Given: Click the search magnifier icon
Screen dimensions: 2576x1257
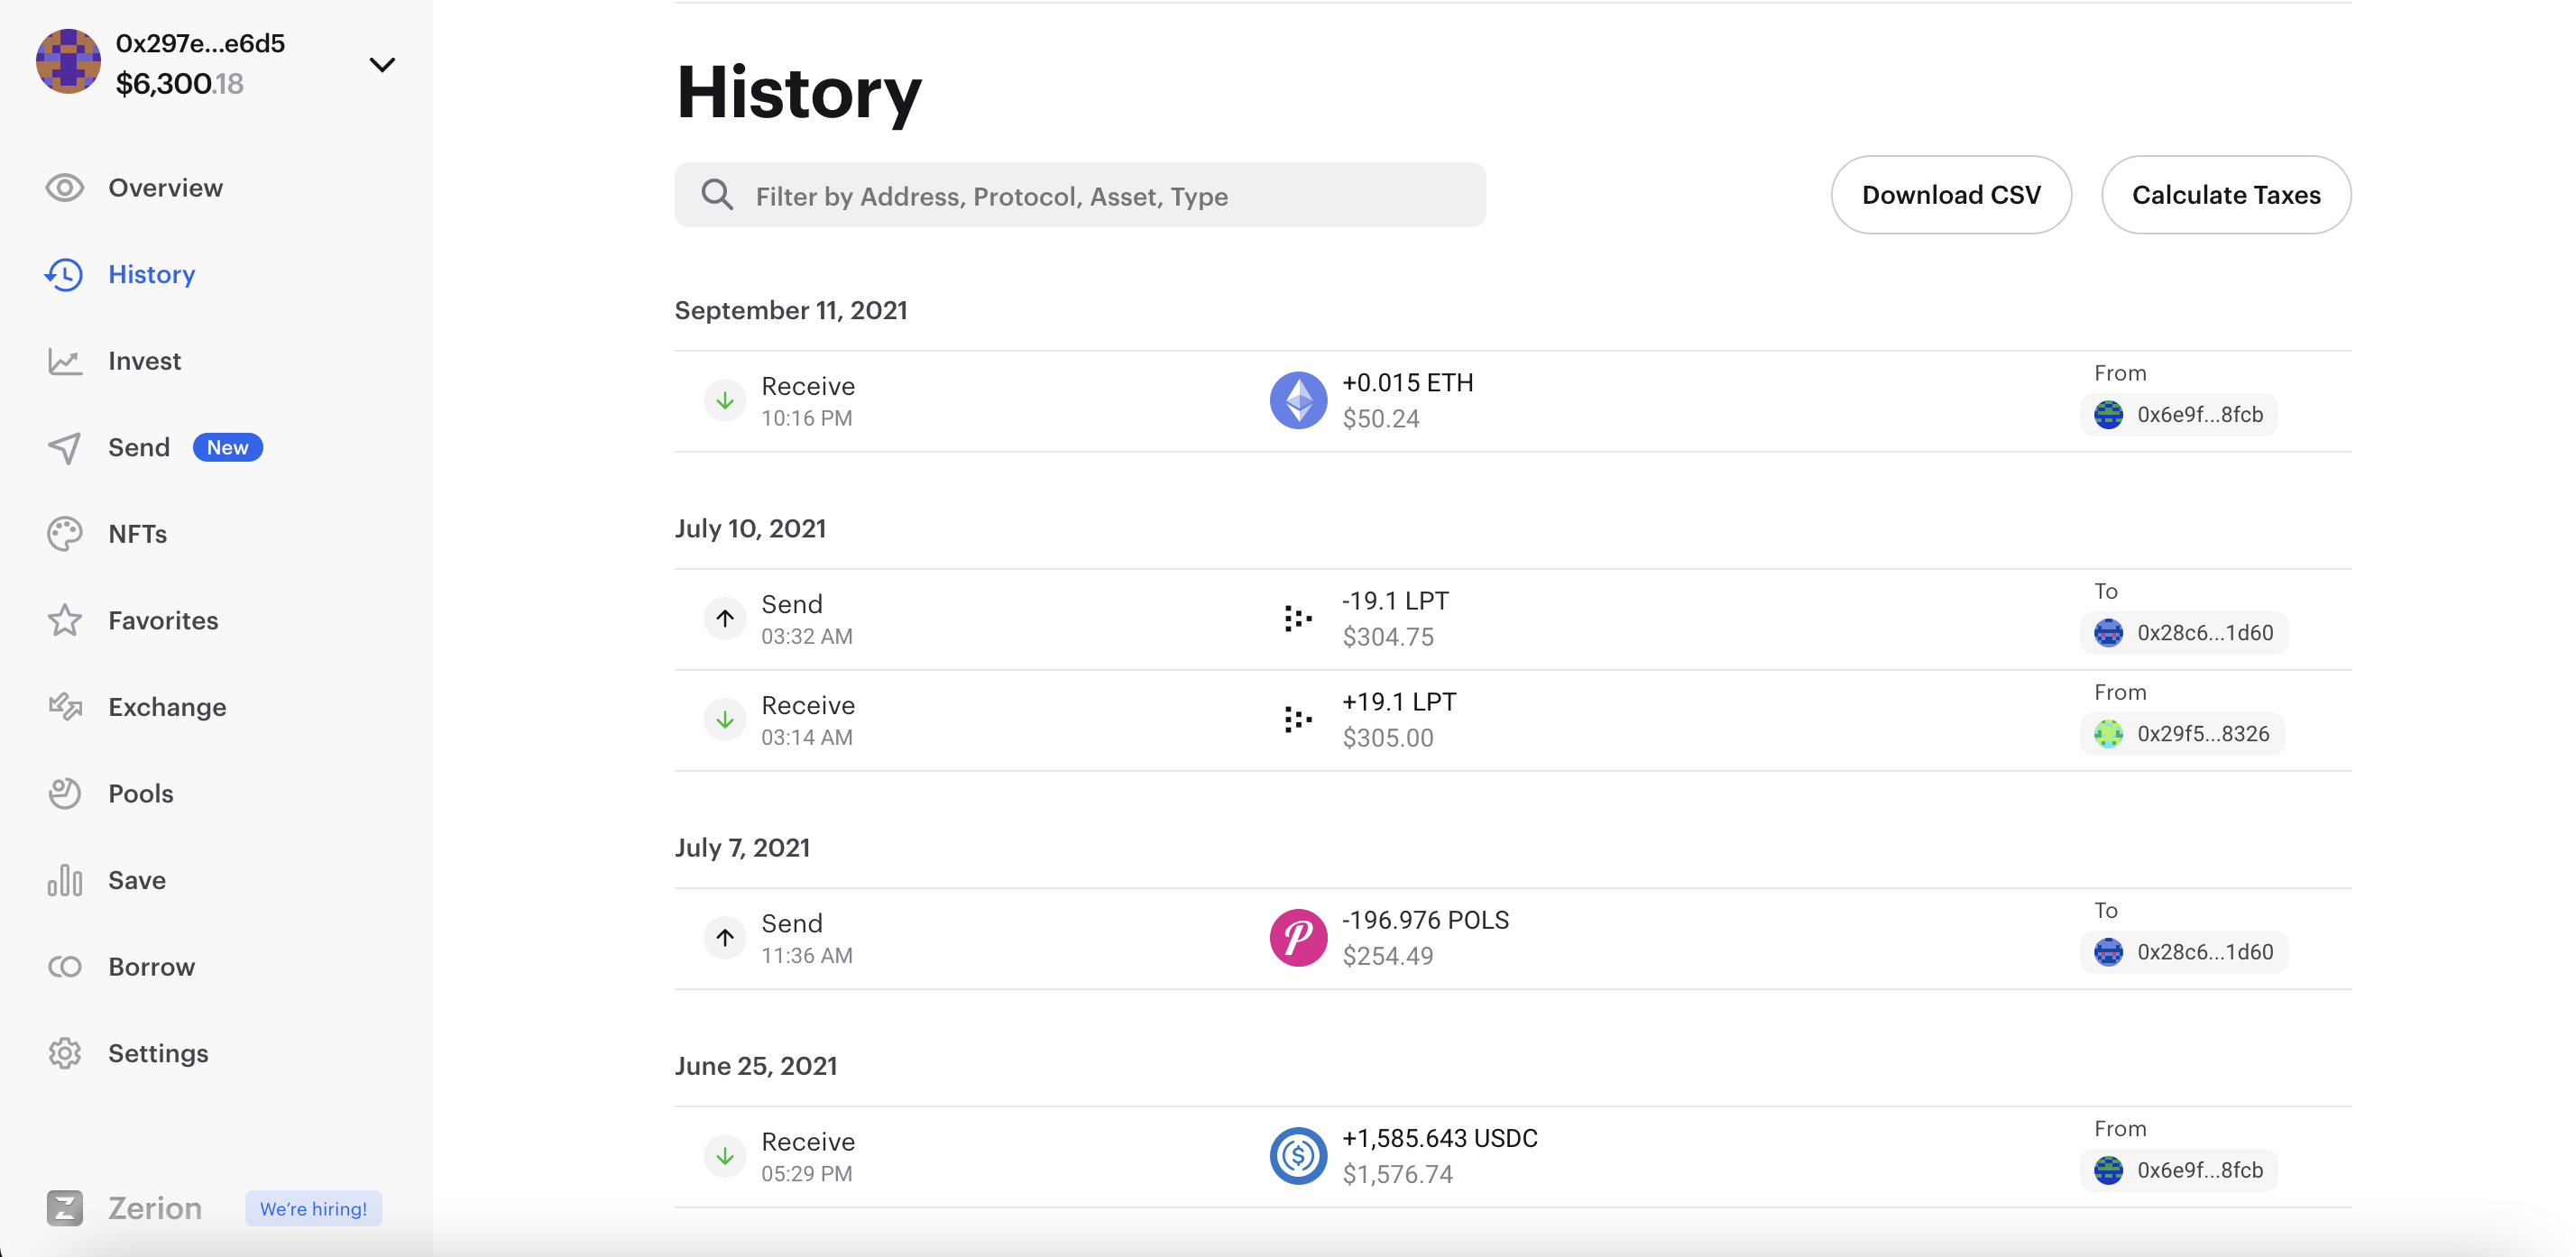Looking at the screenshot, I should click(x=717, y=195).
